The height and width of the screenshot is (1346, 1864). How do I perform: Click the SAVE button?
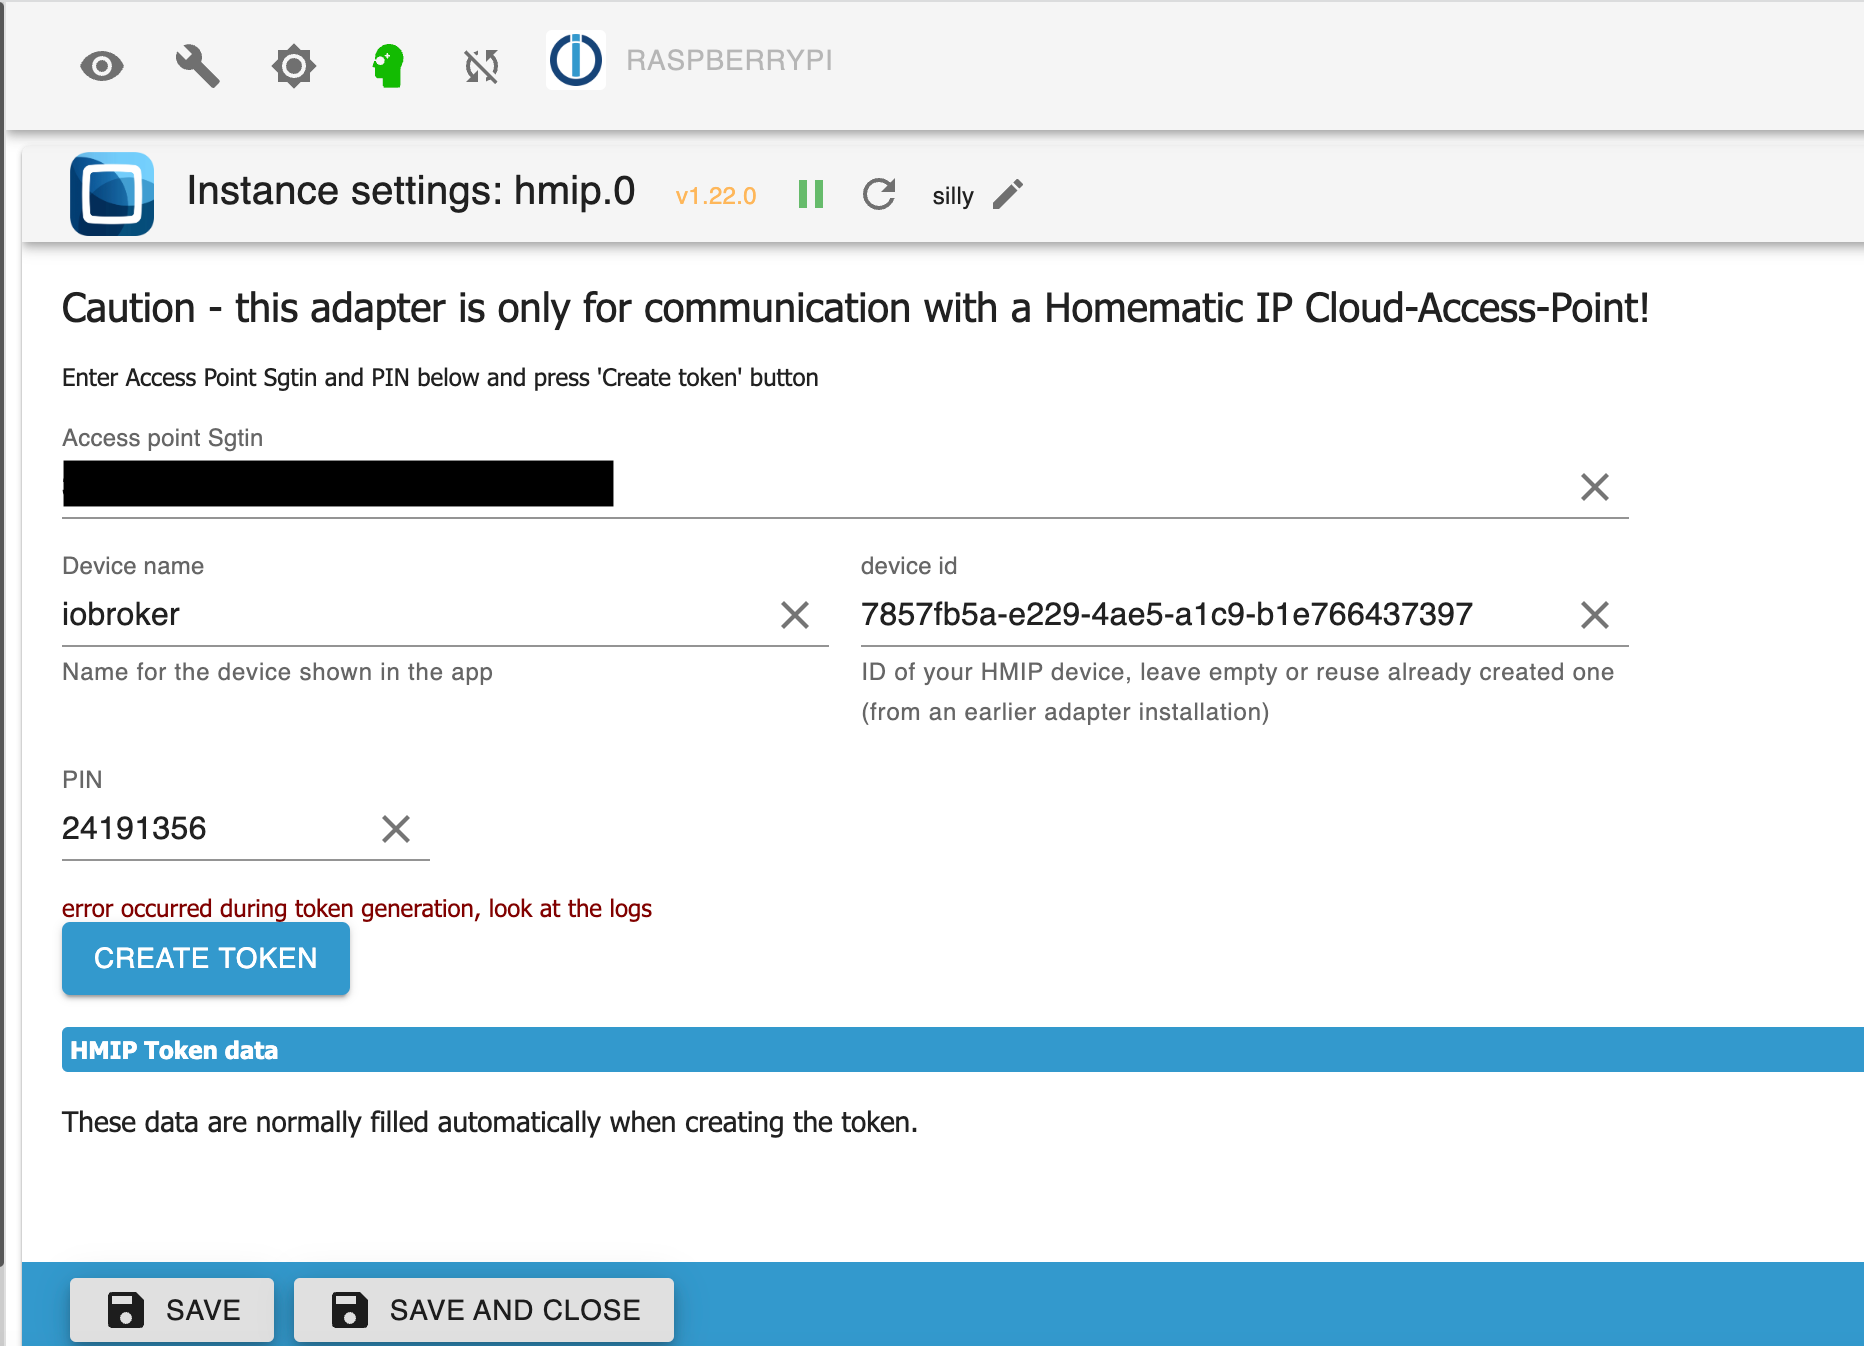[x=172, y=1310]
